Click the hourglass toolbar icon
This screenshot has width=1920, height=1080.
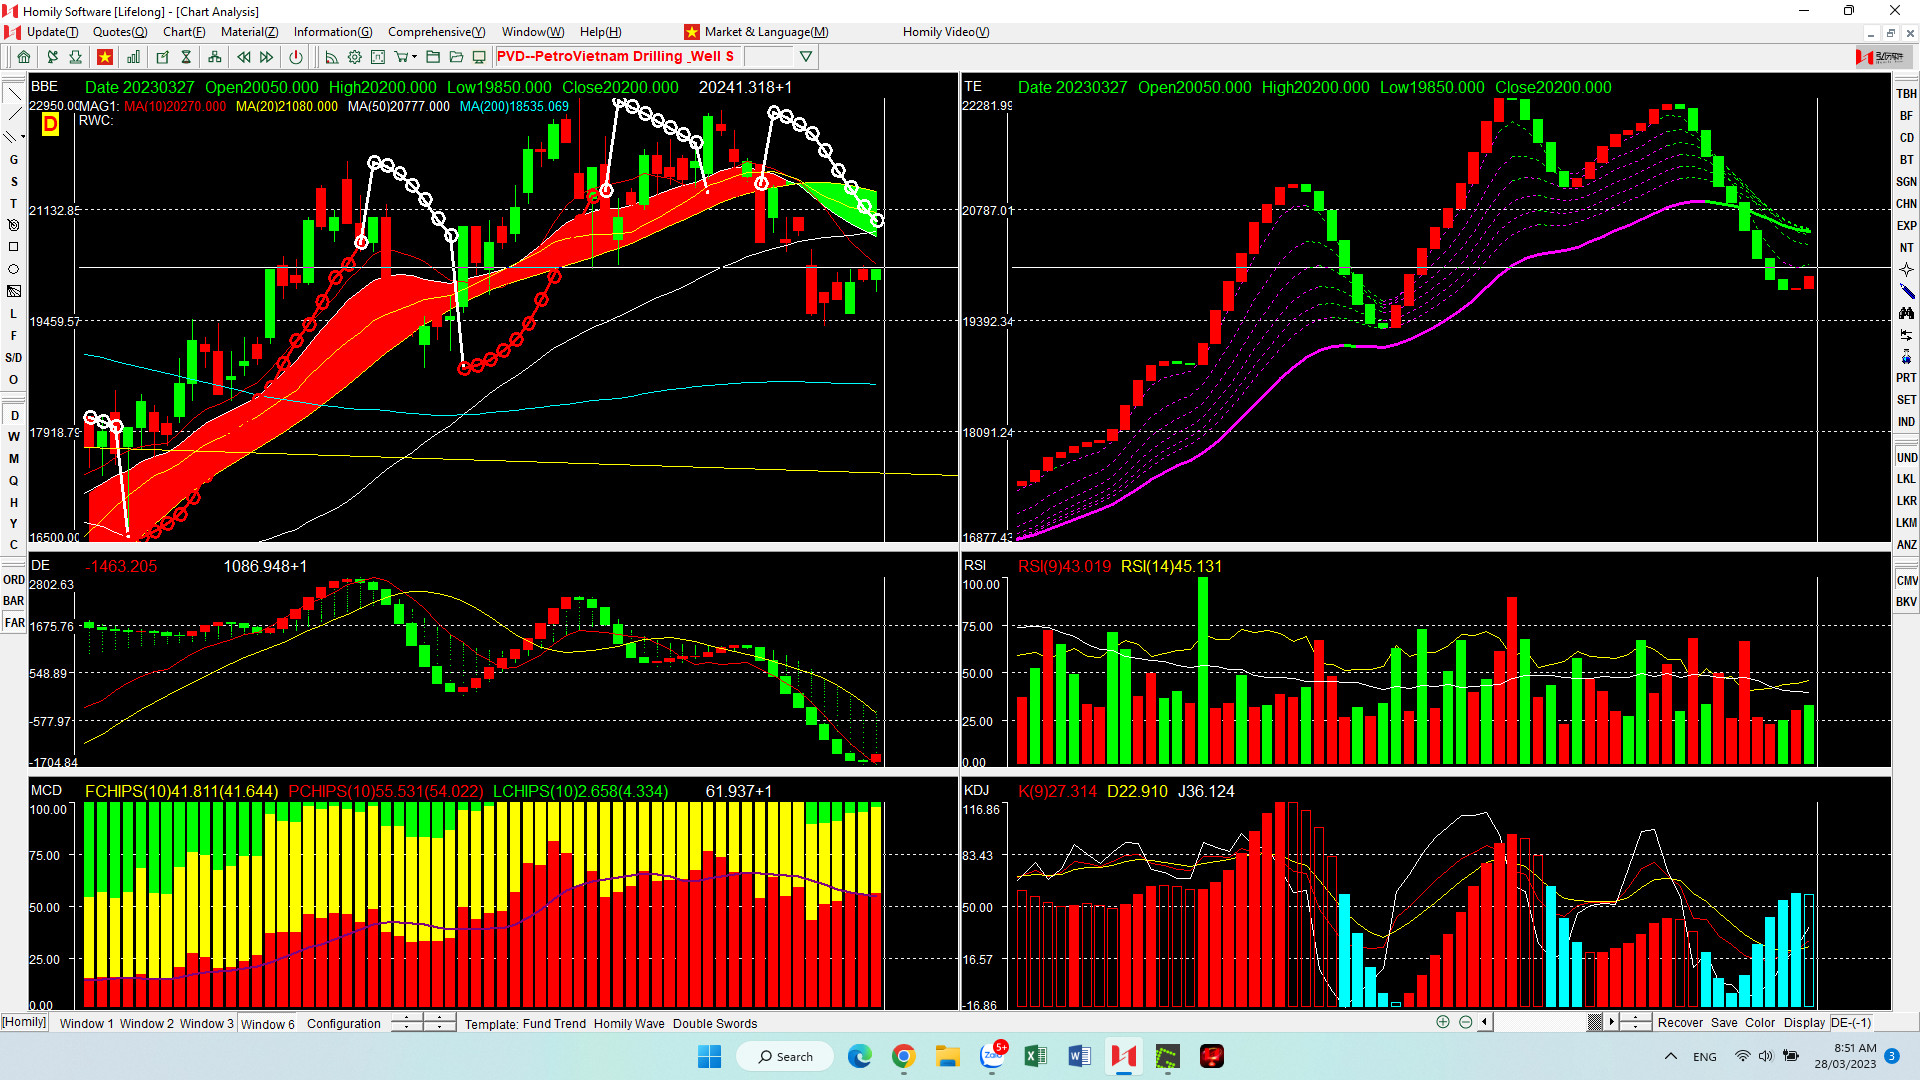[186, 57]
